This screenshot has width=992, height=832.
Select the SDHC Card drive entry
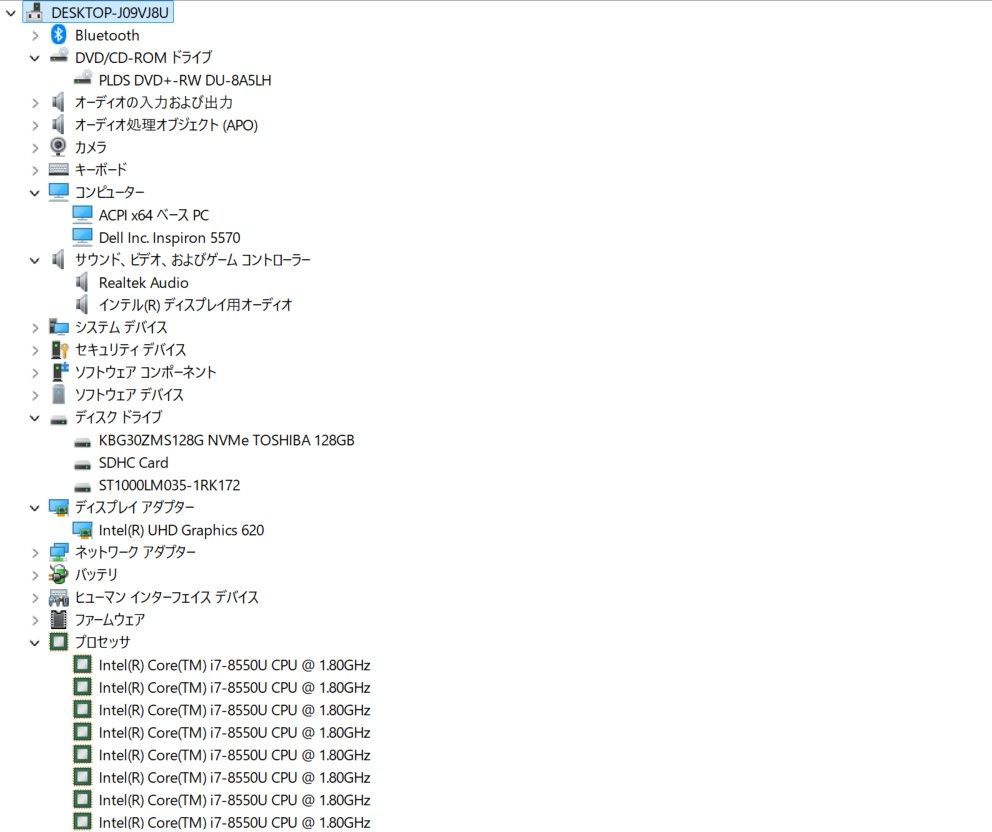pos(134,462)
